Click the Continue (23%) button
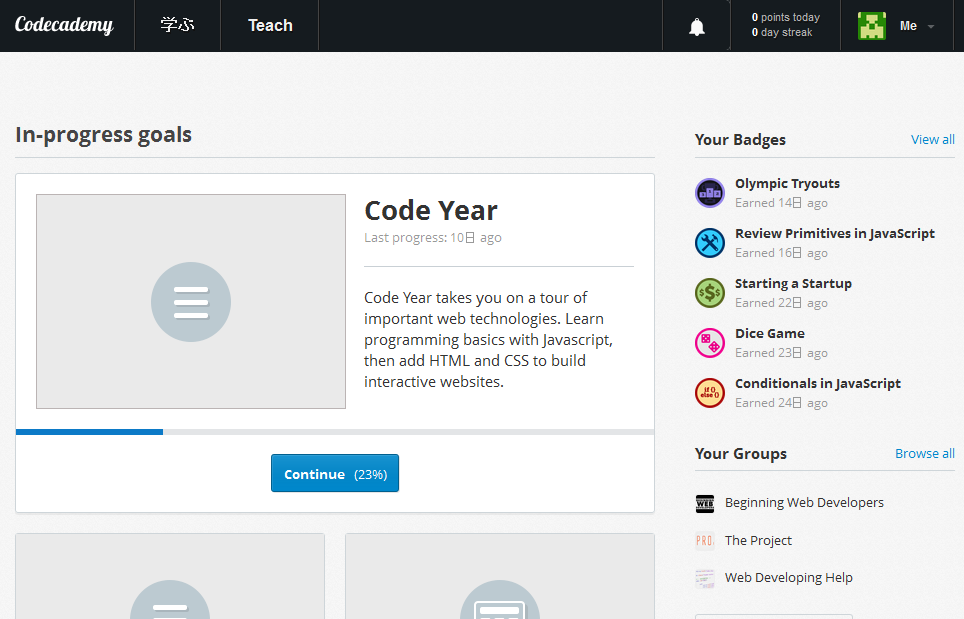This screenshot has height=619, width=964. pyautogui.click(x=335, y=473)
